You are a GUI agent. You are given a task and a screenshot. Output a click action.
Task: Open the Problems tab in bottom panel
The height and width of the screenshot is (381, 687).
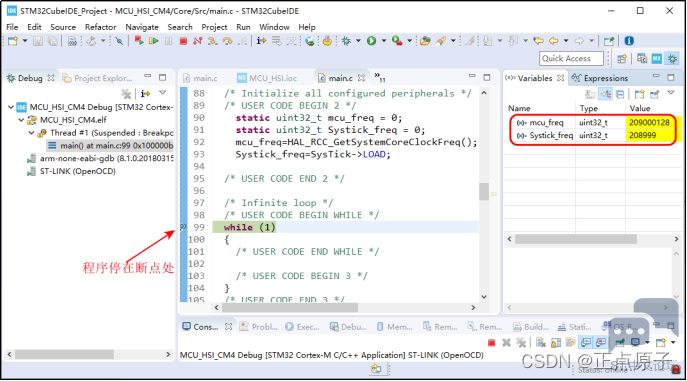tap(259, 327)
